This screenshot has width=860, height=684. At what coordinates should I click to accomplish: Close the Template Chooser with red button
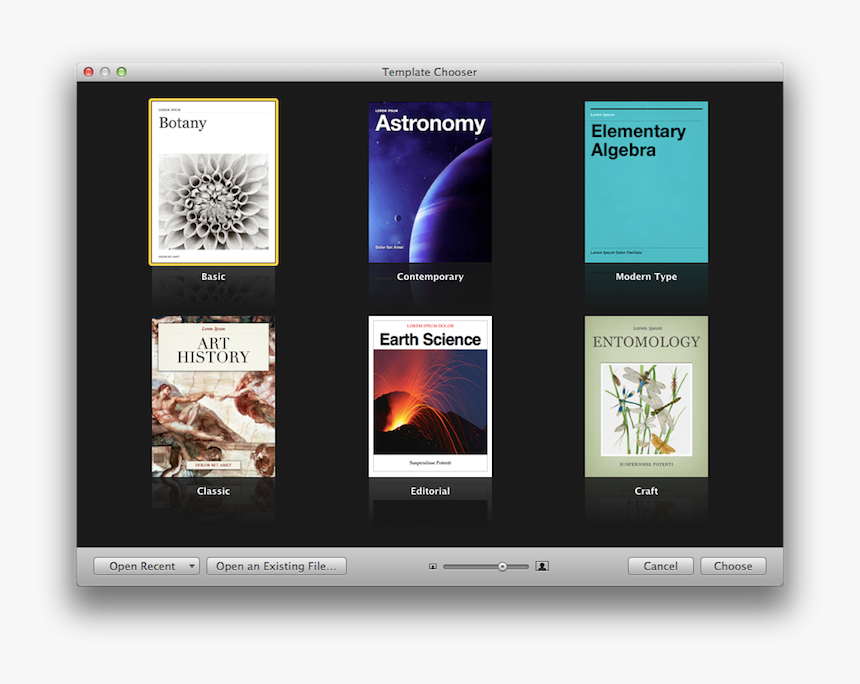(89, 72)
